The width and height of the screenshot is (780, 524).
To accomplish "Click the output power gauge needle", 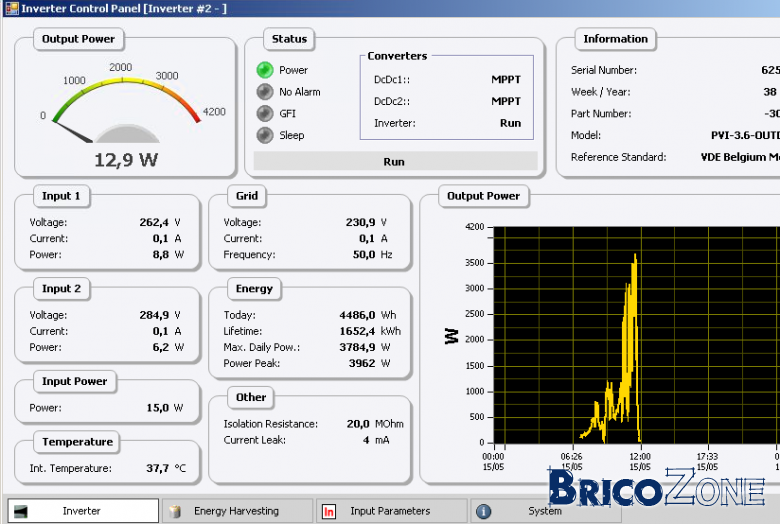I will coord(73,132).
